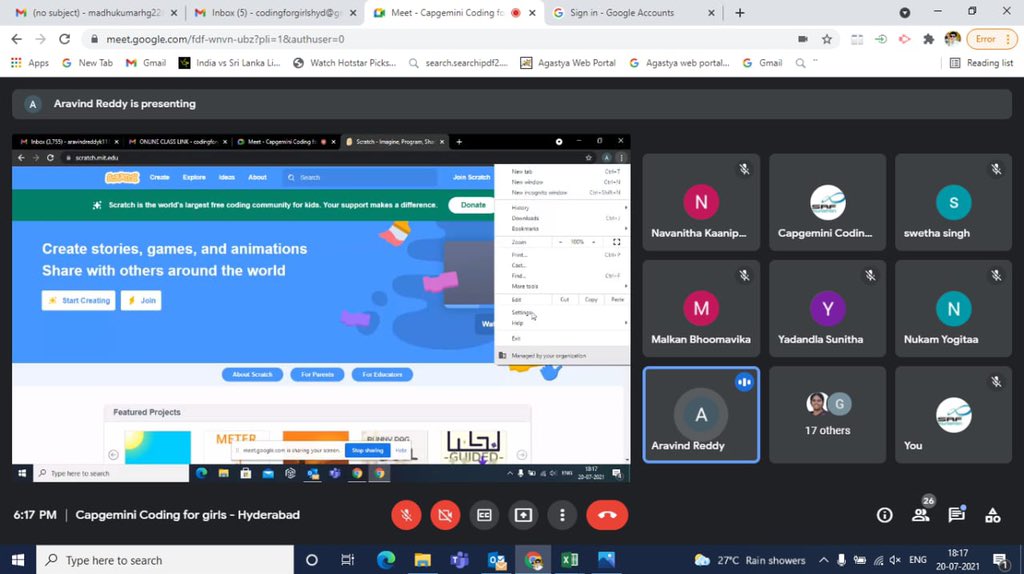The width and height of the screenshot is (1024, 574).
Task: Open Meet more options three-dot menu
Action: coord(562,515)
